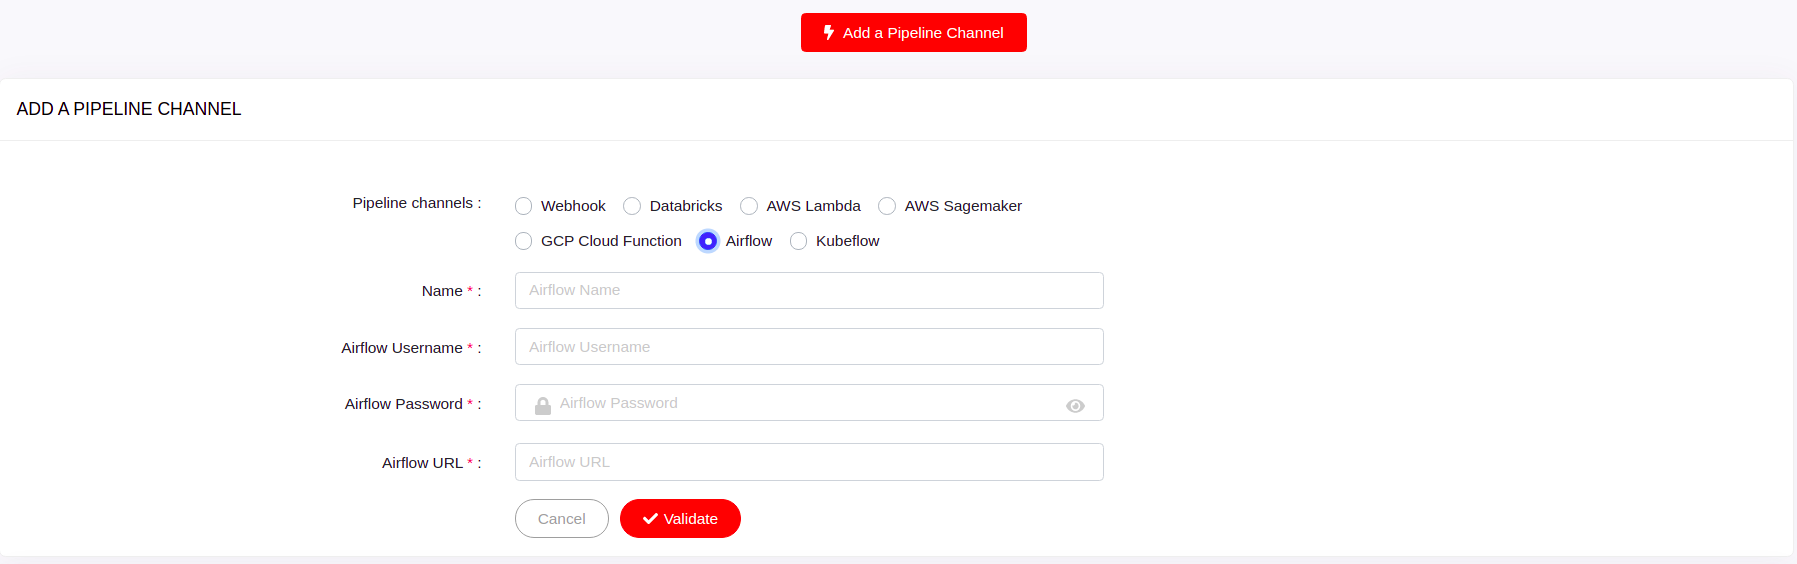Click the "Name" field label

click(442, 291)
